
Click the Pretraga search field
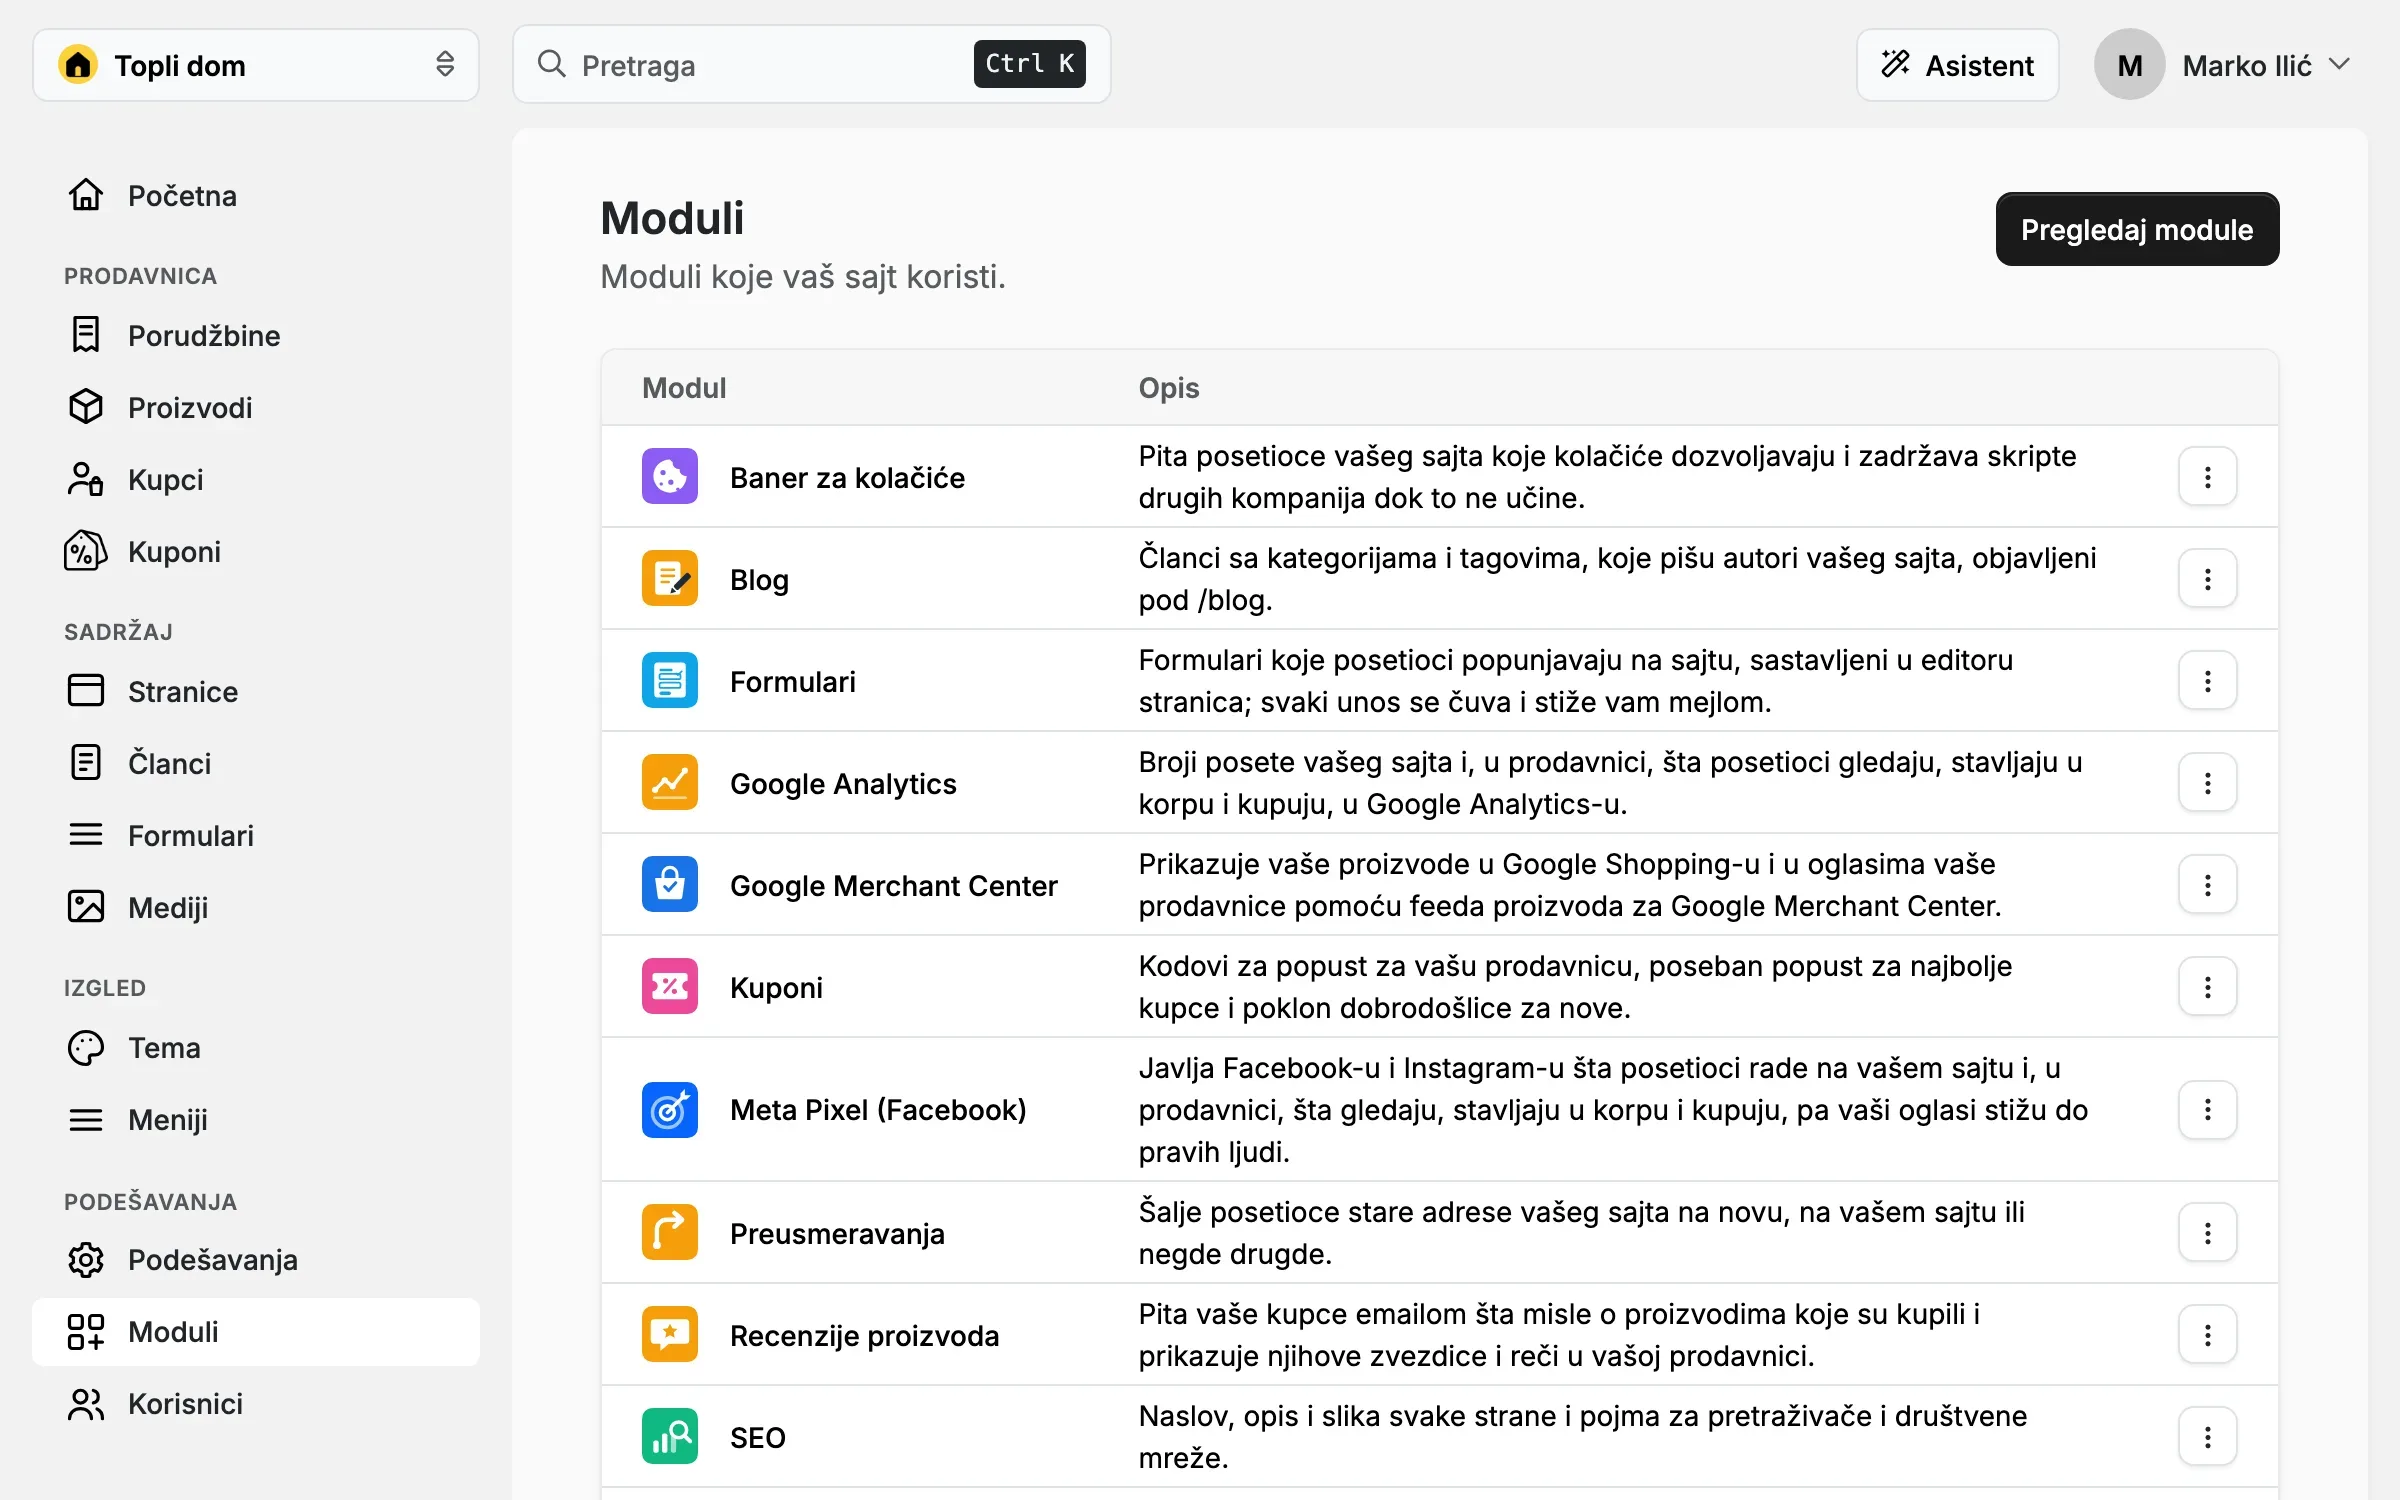[811, 65]
